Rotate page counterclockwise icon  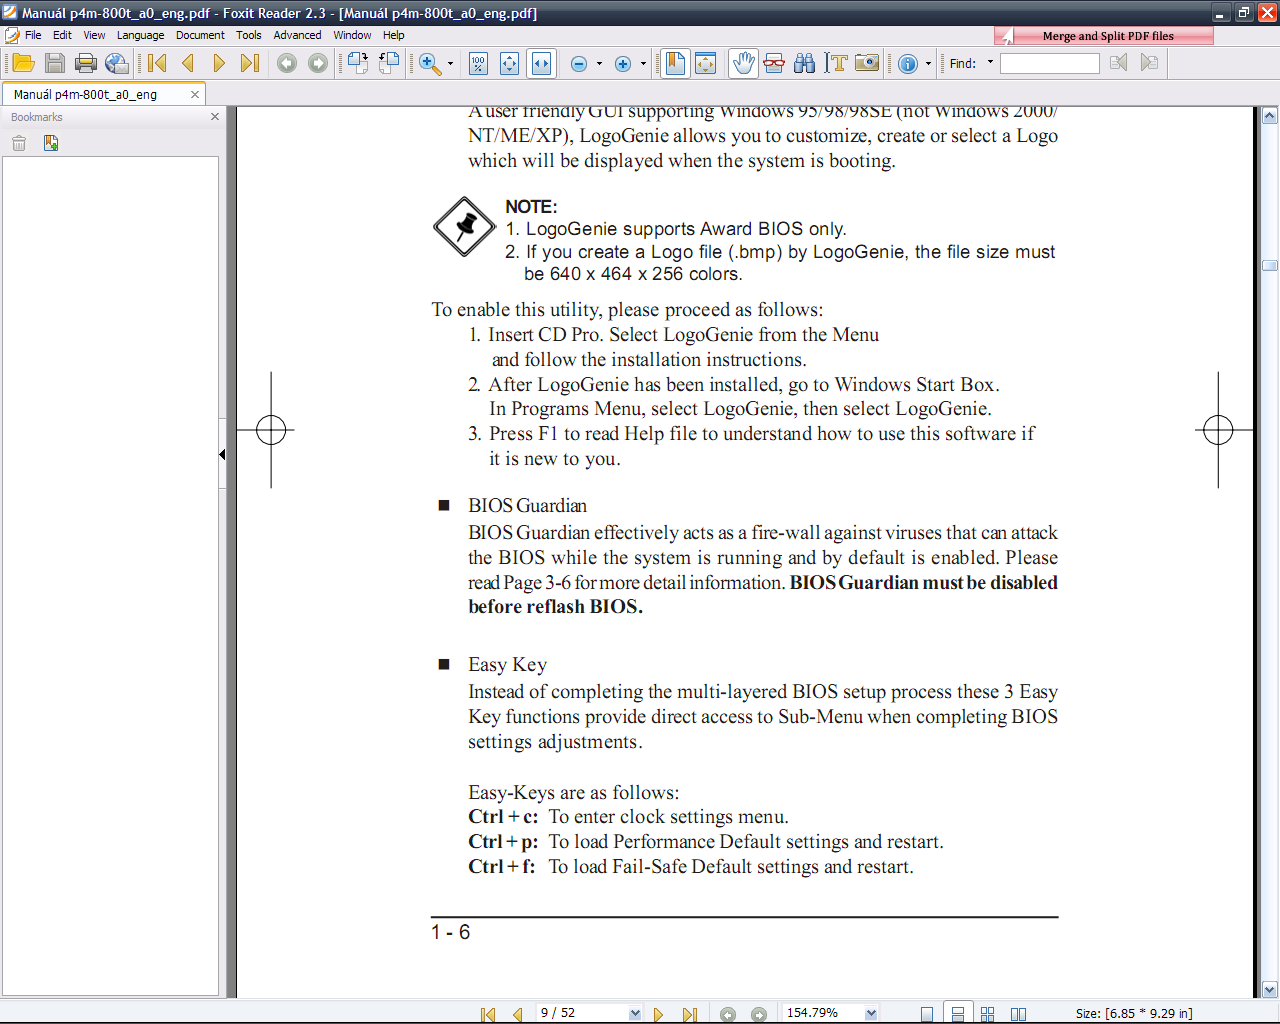(x=389, y=63)
